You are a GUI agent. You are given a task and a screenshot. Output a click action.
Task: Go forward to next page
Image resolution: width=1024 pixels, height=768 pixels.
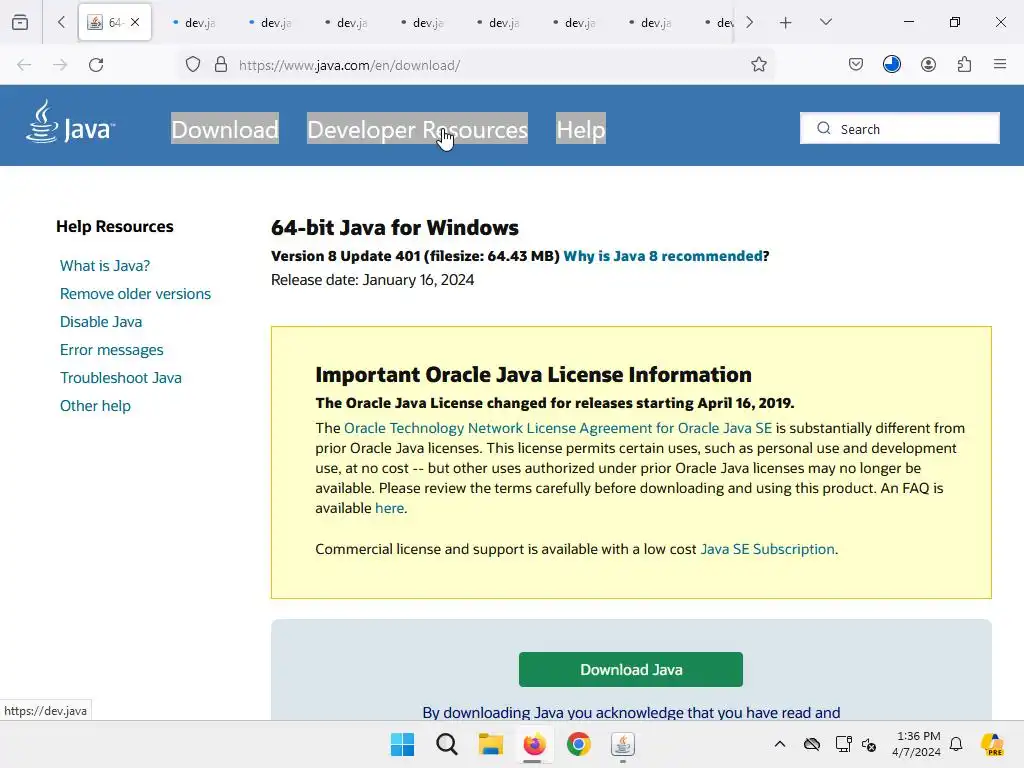(60, 65)
